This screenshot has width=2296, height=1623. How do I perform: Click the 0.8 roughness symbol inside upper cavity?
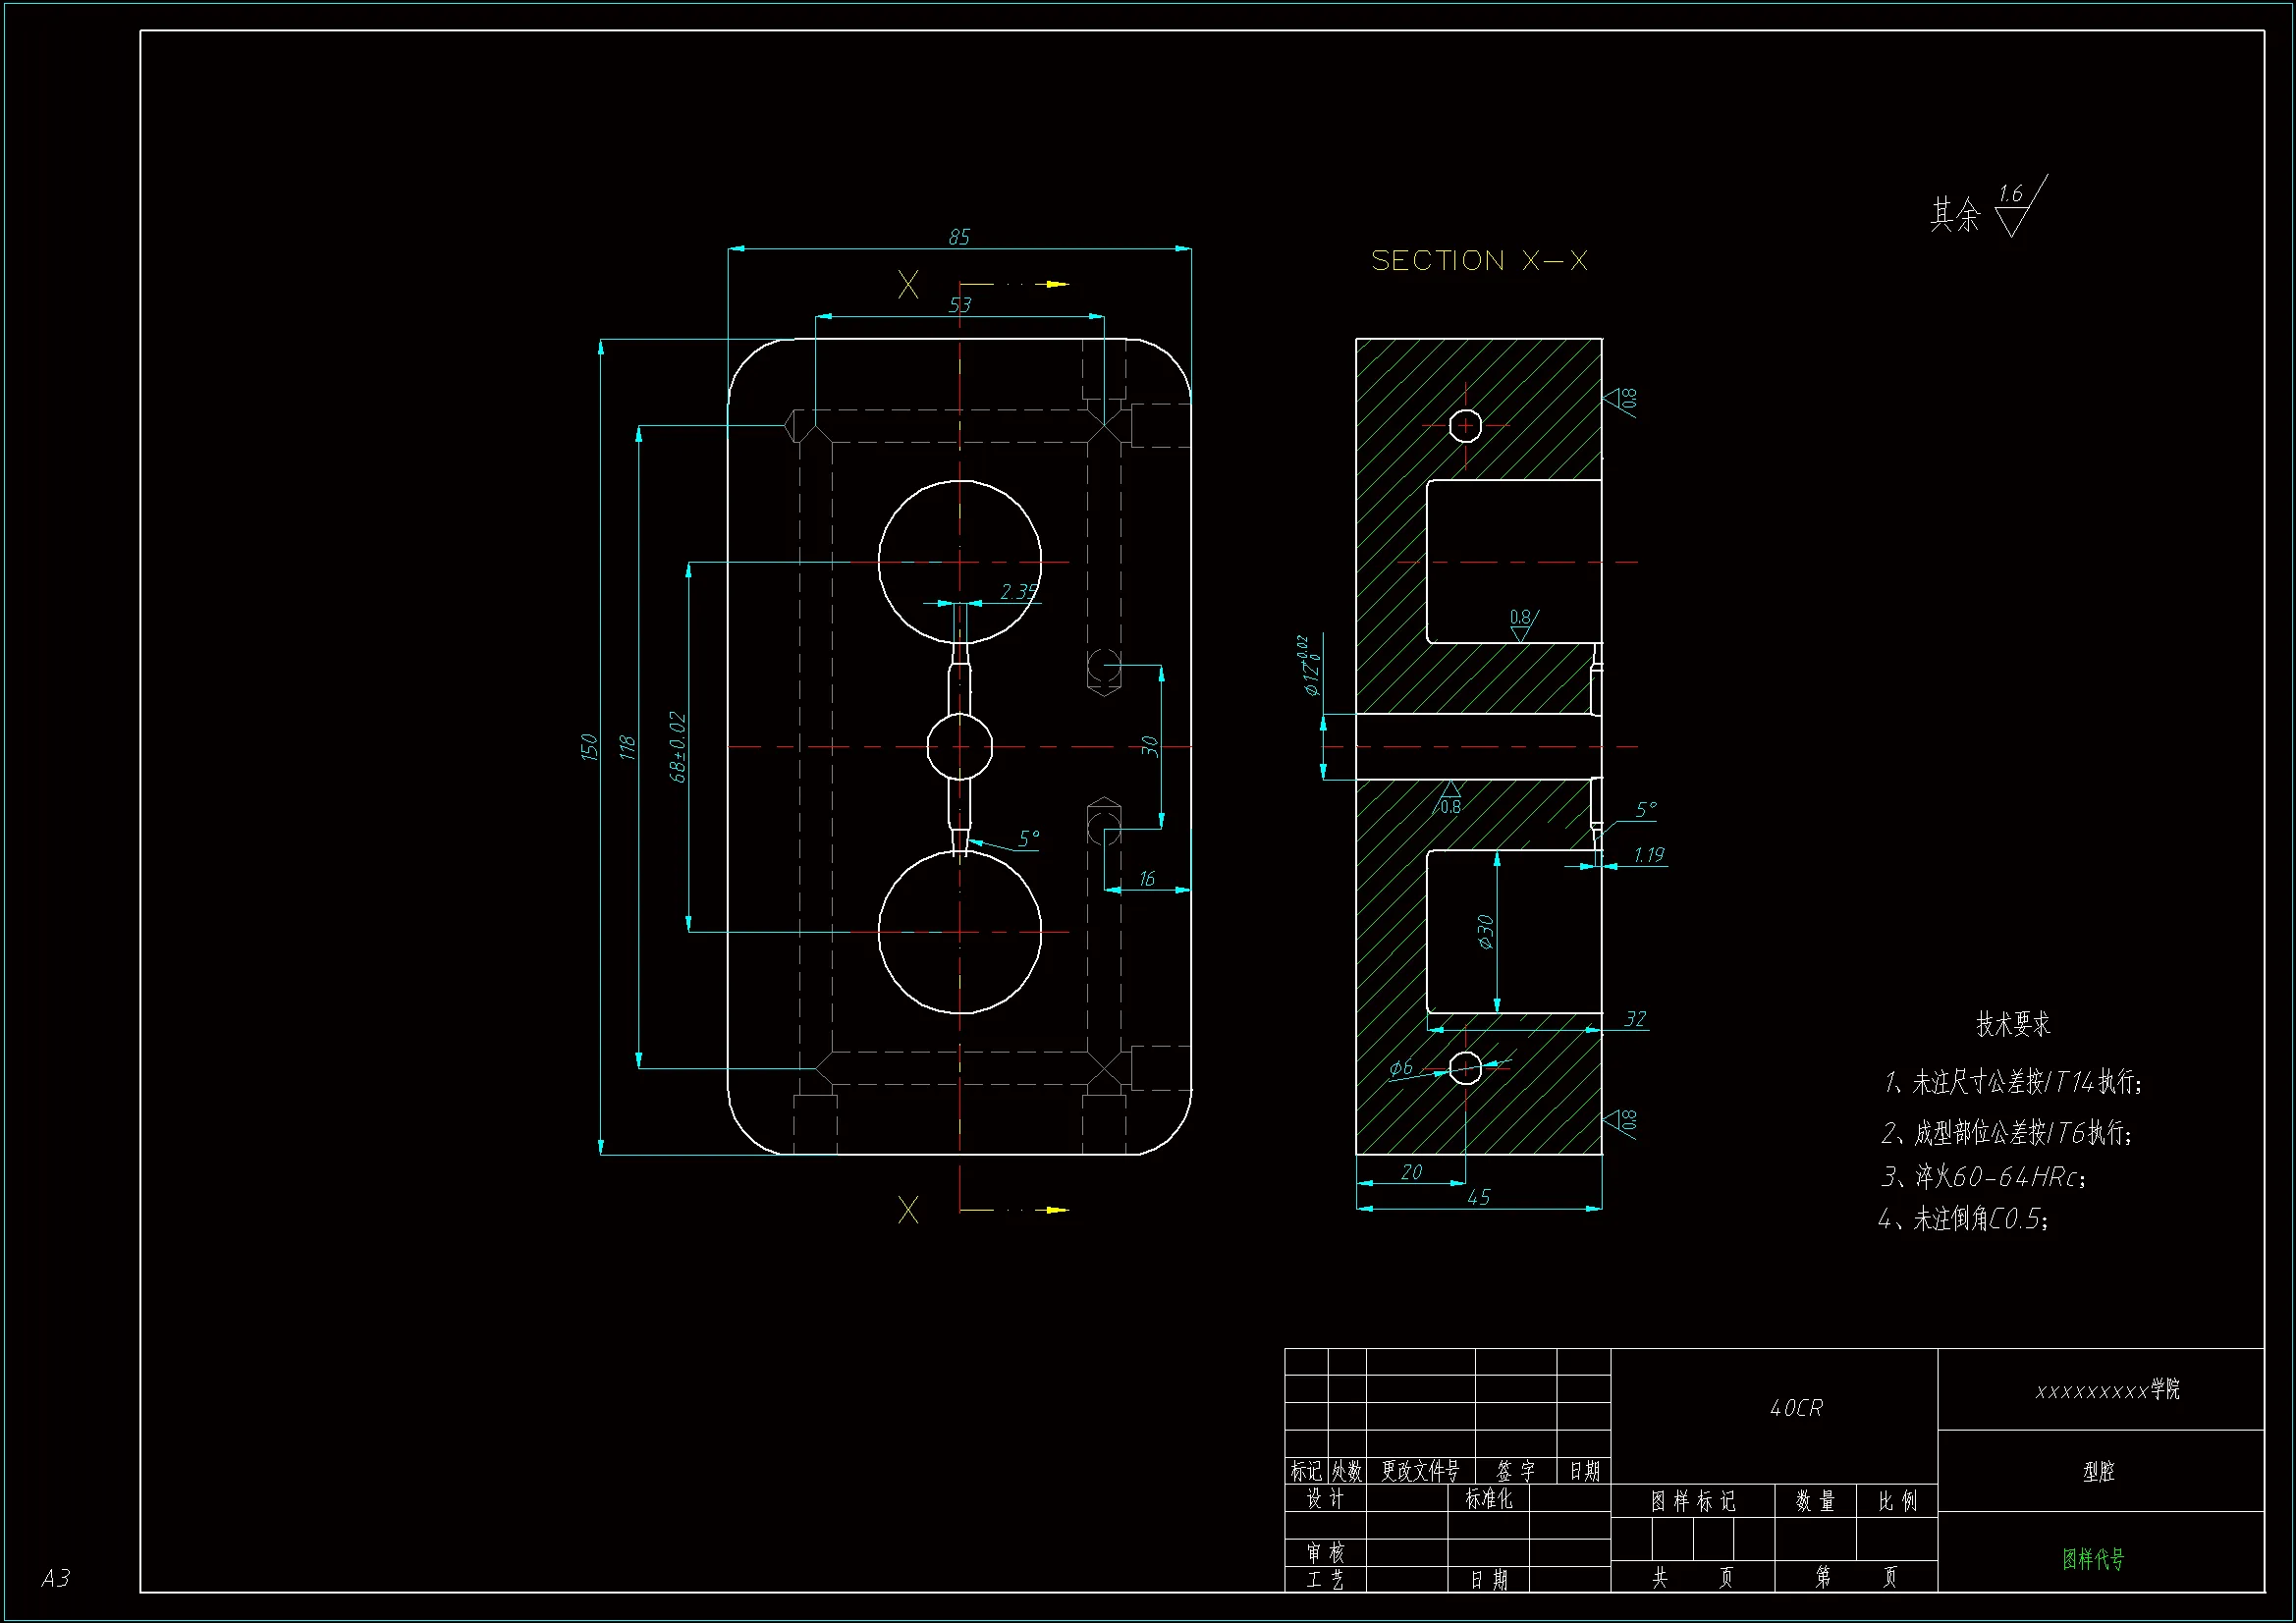1521,624
